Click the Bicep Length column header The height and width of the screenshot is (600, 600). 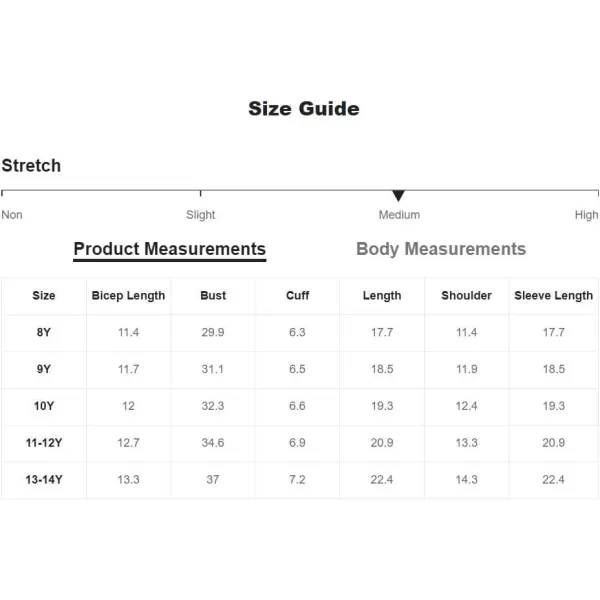(x=128, y=296)
